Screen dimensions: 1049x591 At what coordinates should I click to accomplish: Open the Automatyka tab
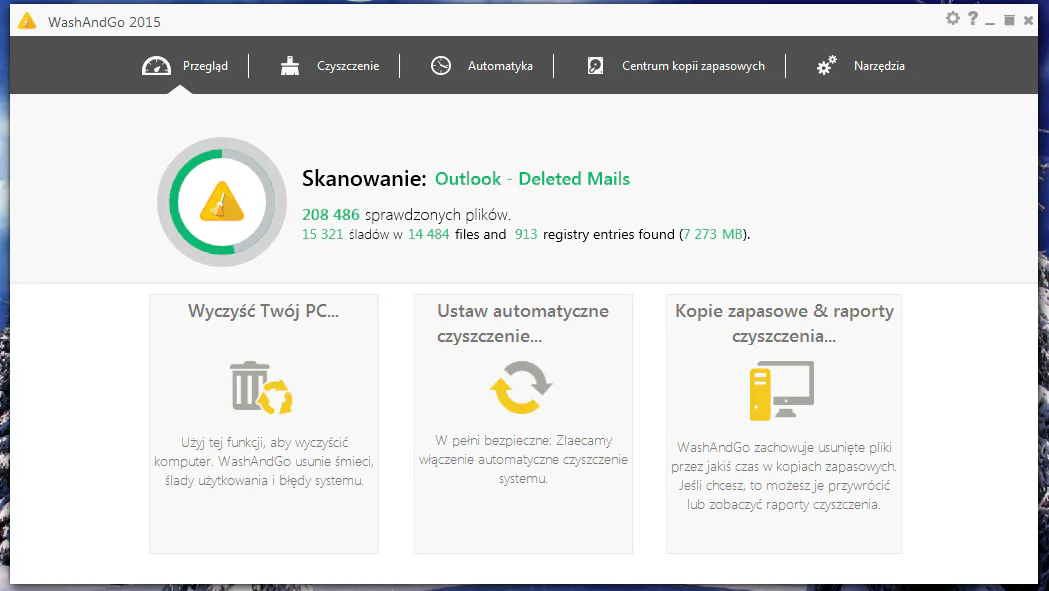(481, 66)
